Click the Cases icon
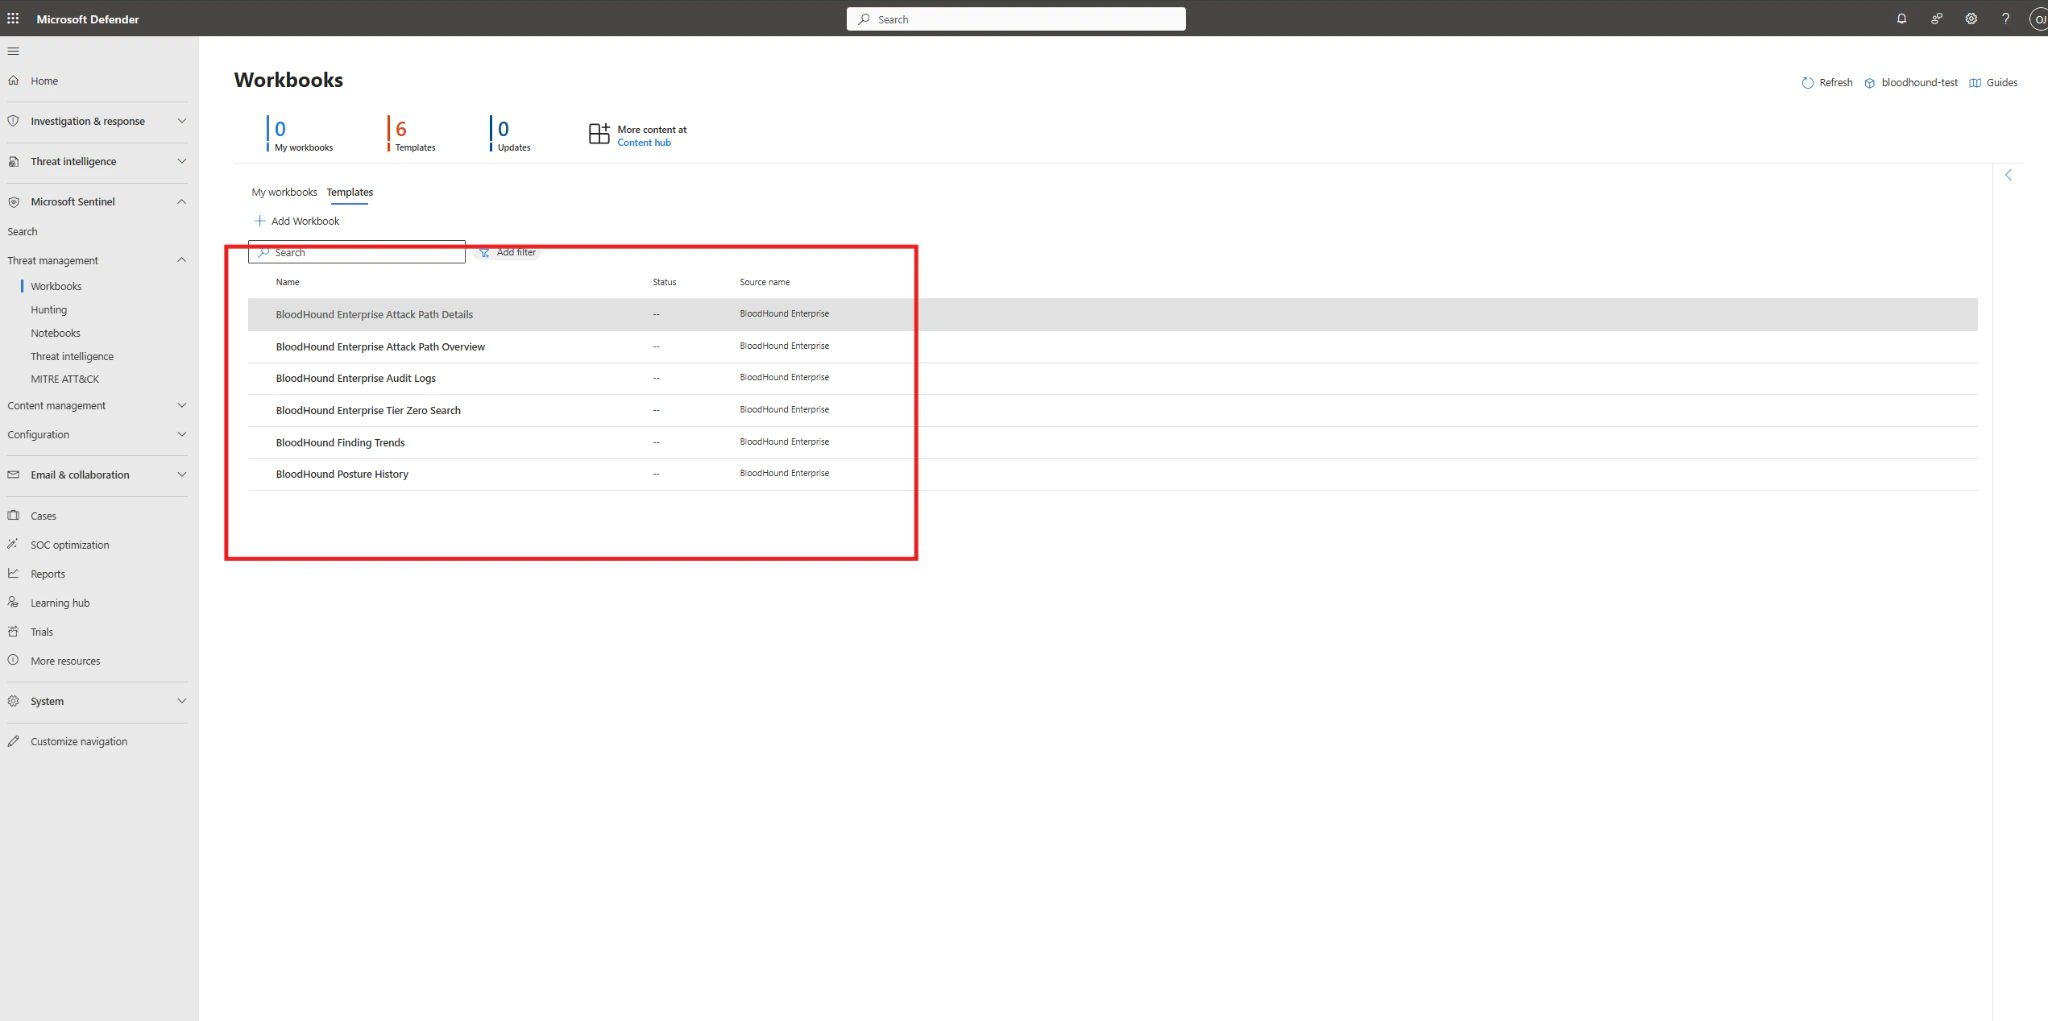This screenshot has width=2048, height=1021. pyautogui.click(x=13, y=516)
